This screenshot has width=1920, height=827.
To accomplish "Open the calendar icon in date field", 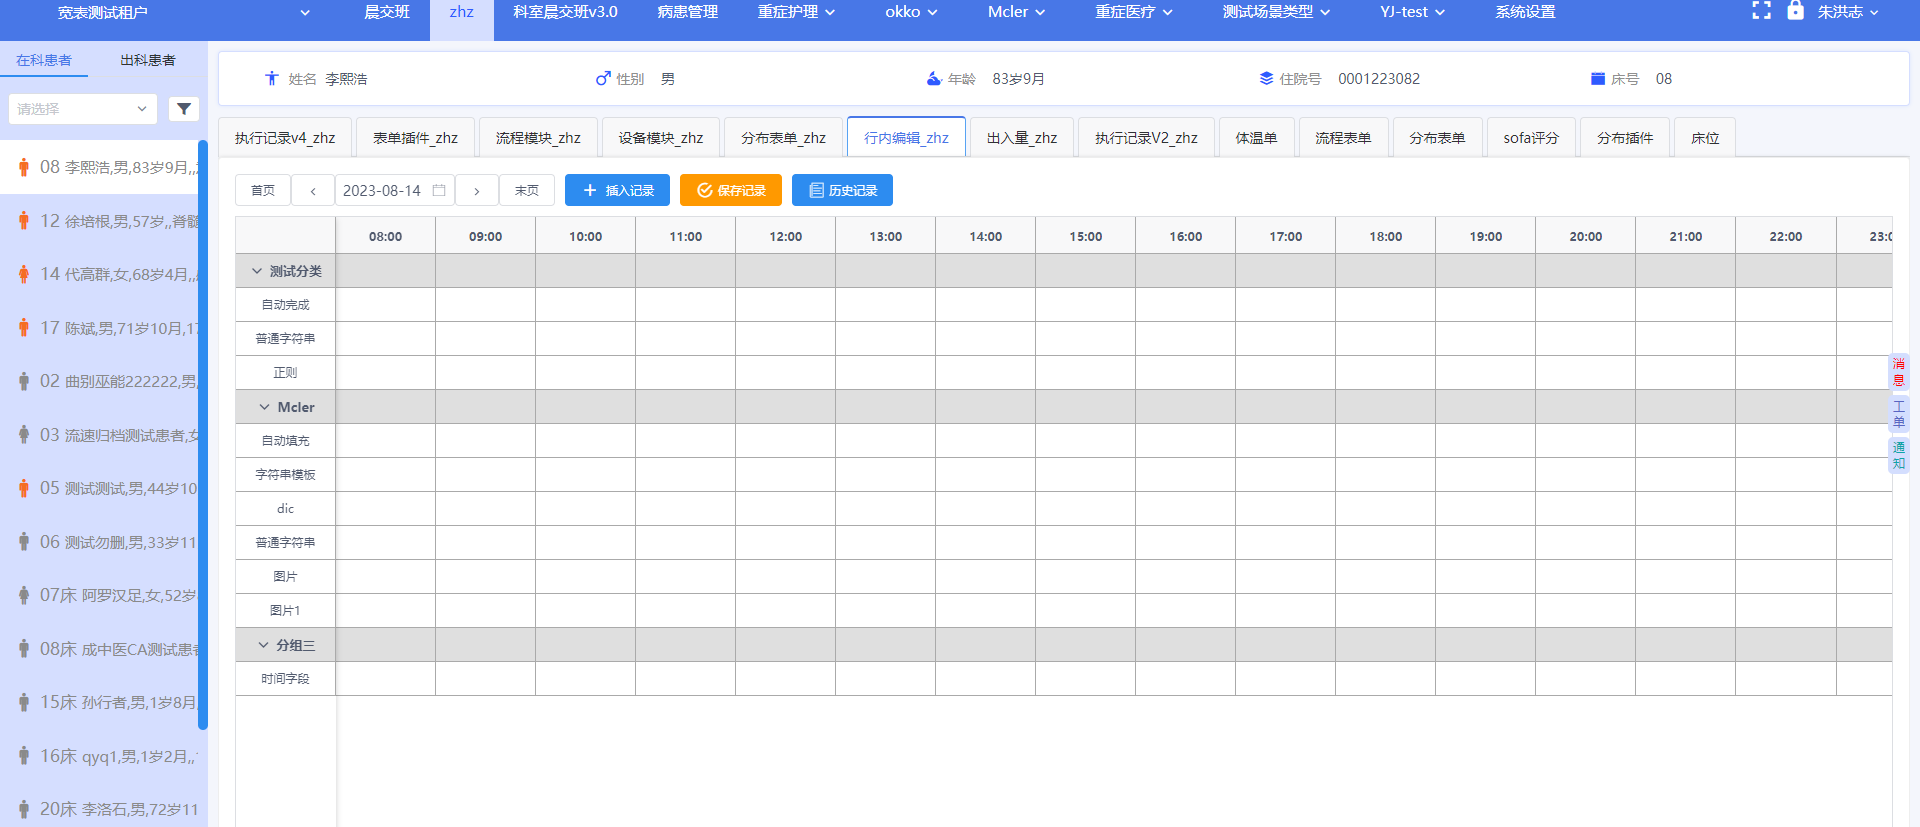I will [x=439, y=190].
